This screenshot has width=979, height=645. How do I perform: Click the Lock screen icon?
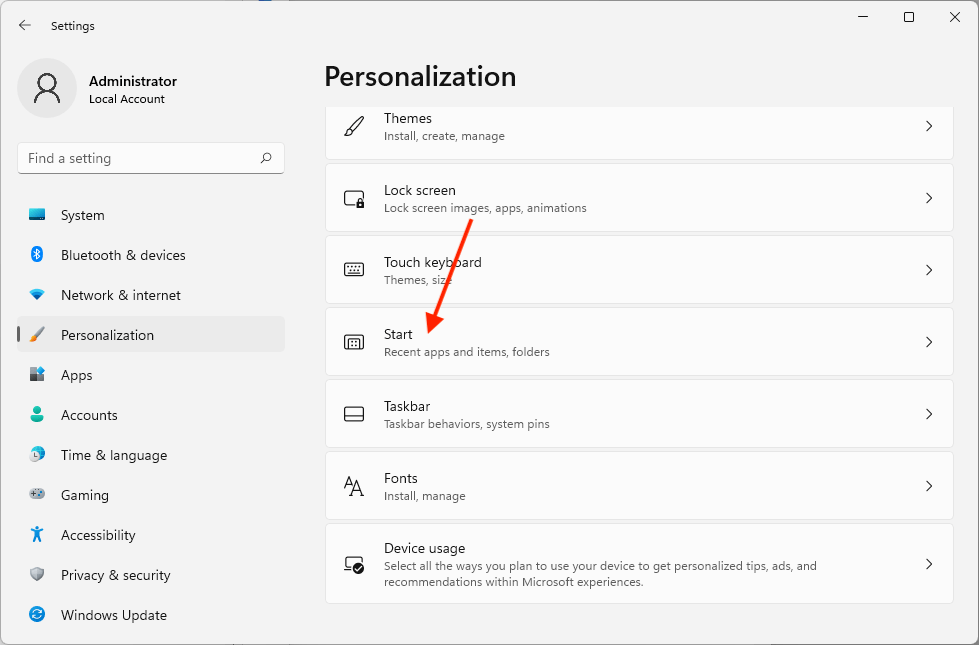point(354,199)
